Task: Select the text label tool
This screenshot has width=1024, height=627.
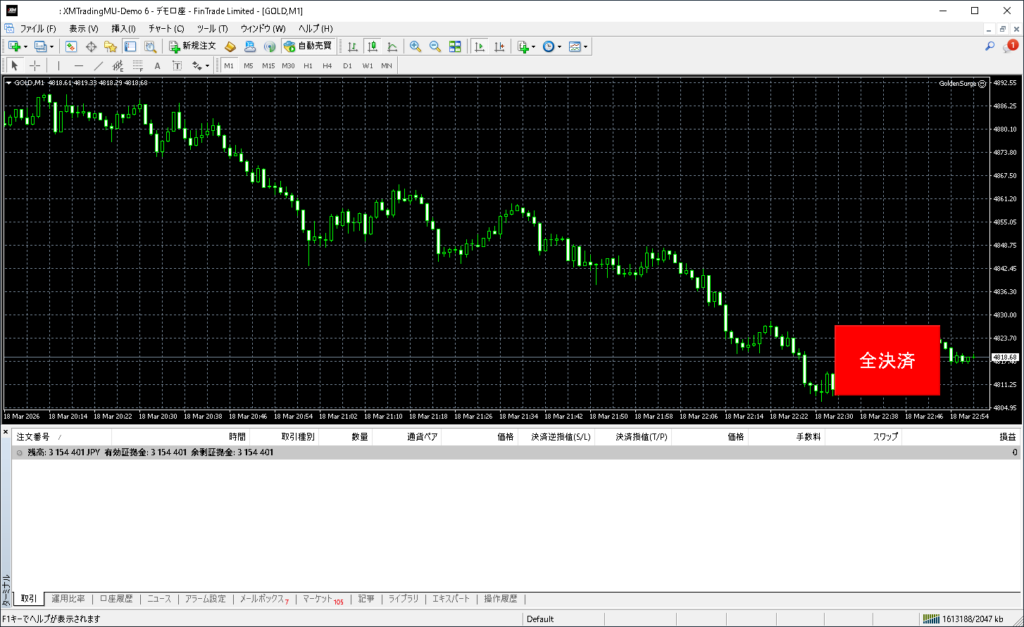Action: point(157,66)
